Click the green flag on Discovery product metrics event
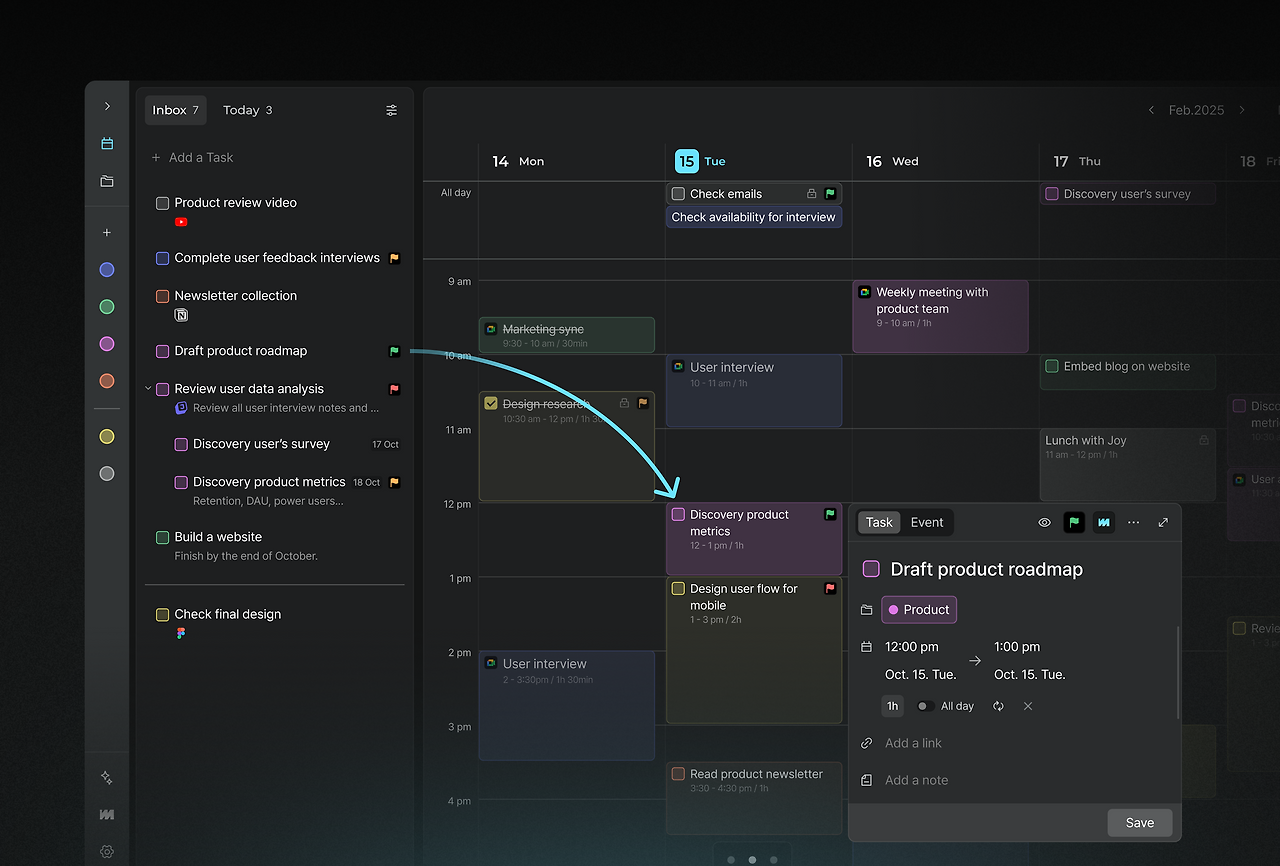This screenshot has width=1280, height=866. [x=830, y=514]
